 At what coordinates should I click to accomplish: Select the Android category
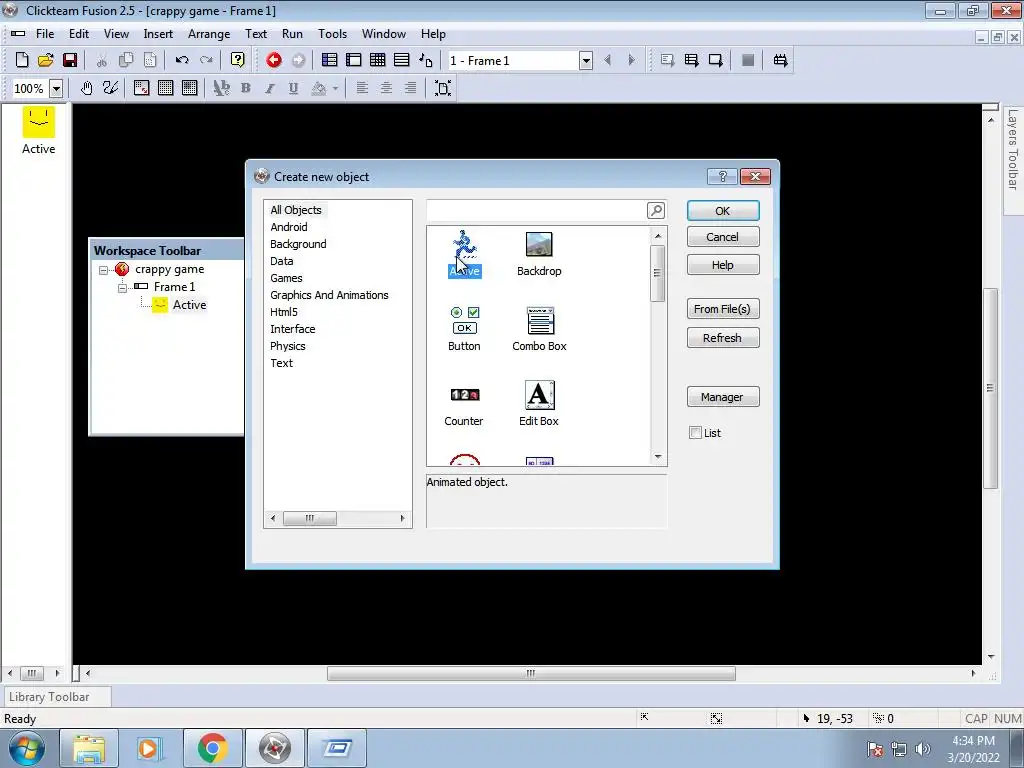click(289, 227)
